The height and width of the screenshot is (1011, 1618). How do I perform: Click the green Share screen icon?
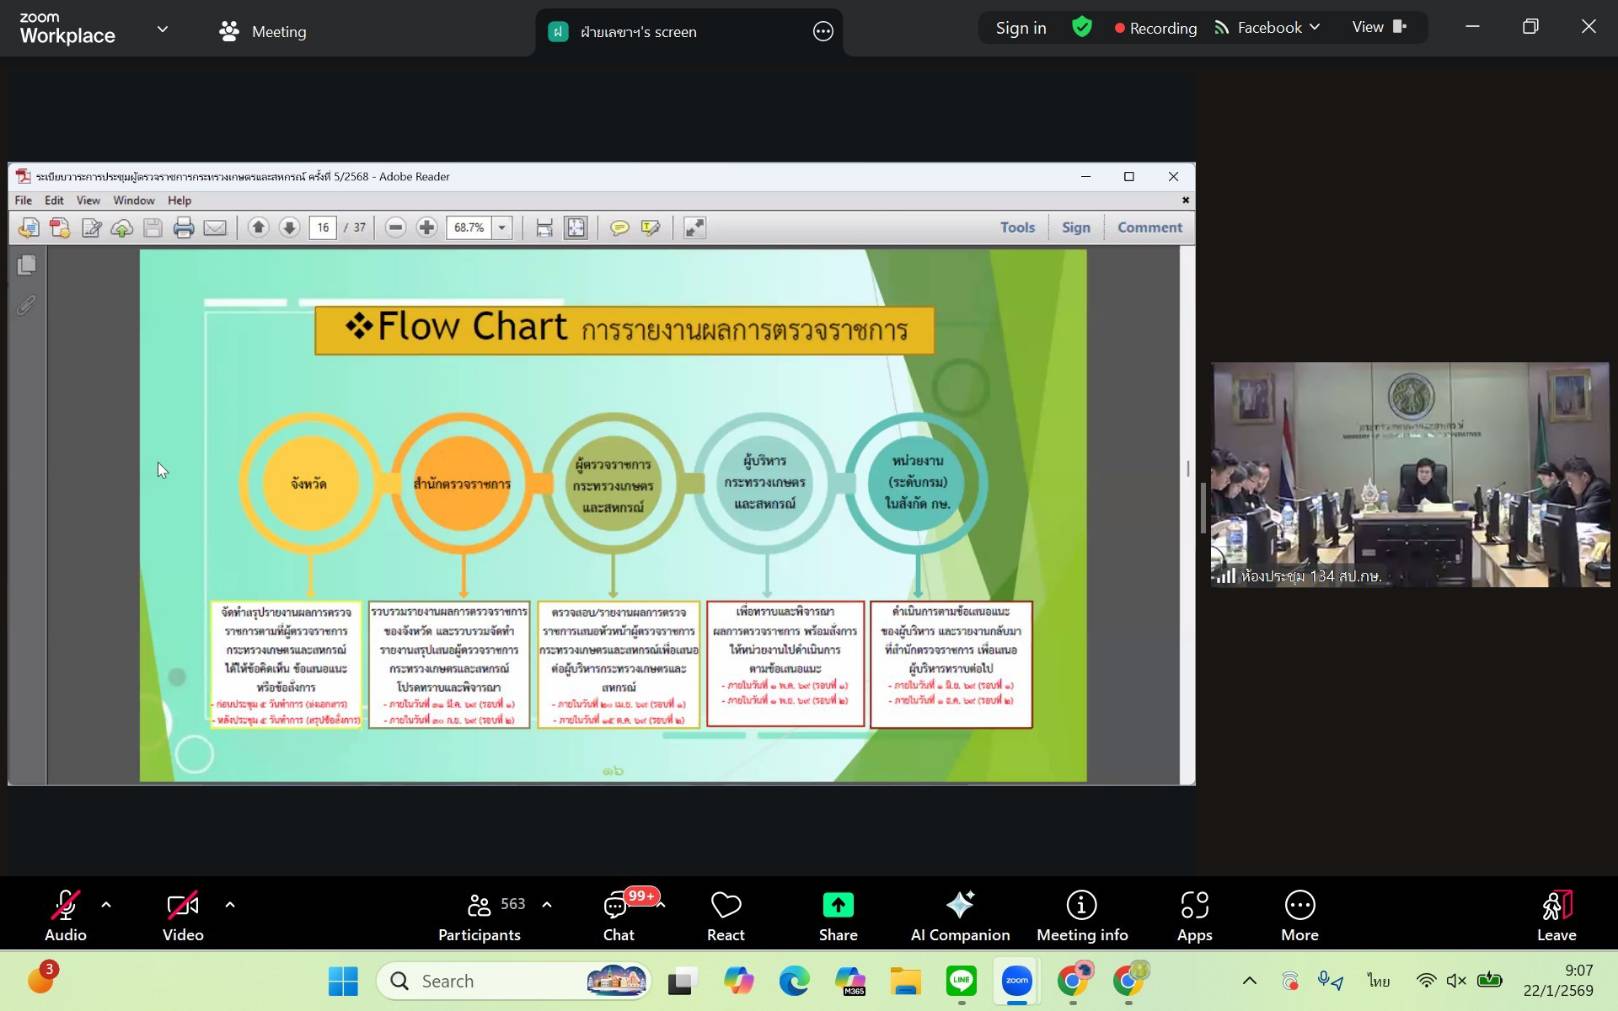[x=838, y=905]
